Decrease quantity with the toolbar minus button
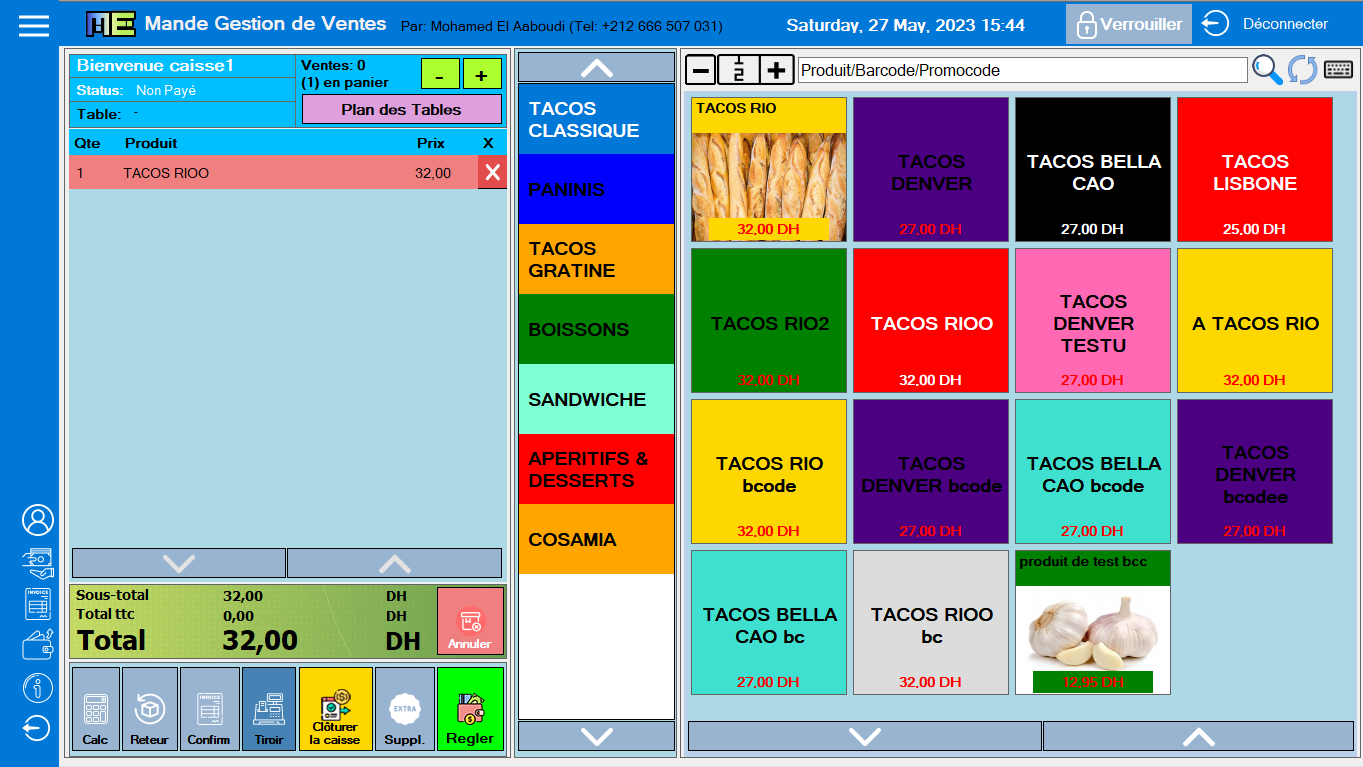The image size is (1363, 767). click(x=702, y=70)
